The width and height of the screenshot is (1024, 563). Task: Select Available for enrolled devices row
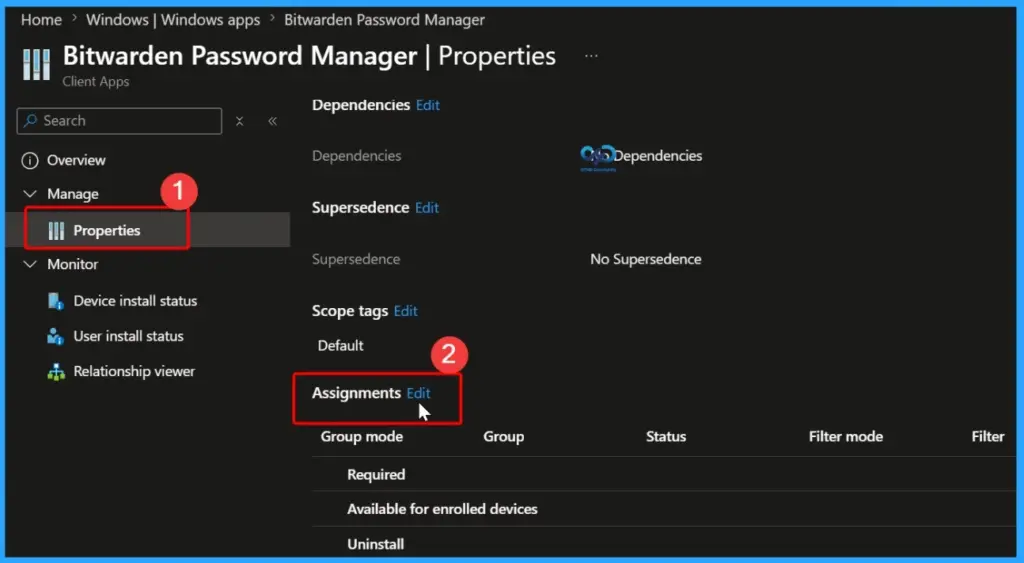tap(664, 509)
